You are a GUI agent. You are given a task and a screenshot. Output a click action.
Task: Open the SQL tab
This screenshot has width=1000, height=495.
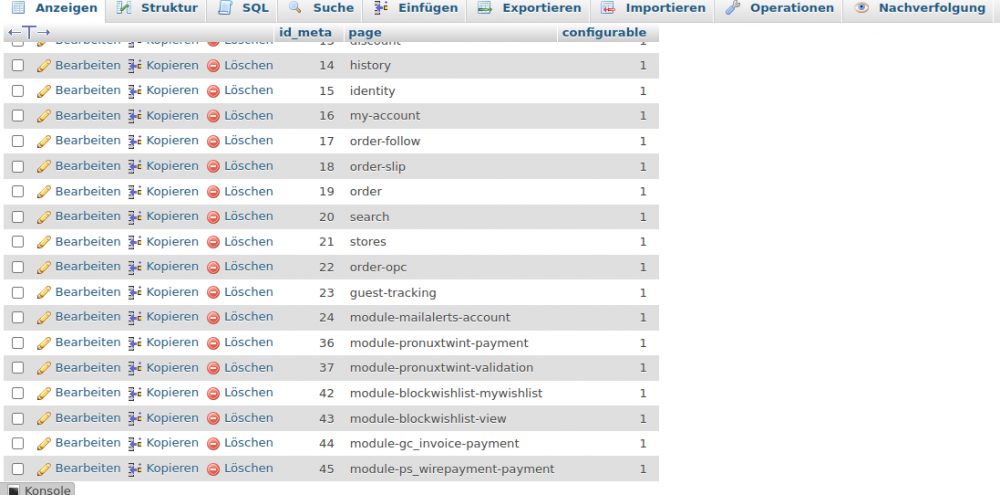click(x=244, y=9)
